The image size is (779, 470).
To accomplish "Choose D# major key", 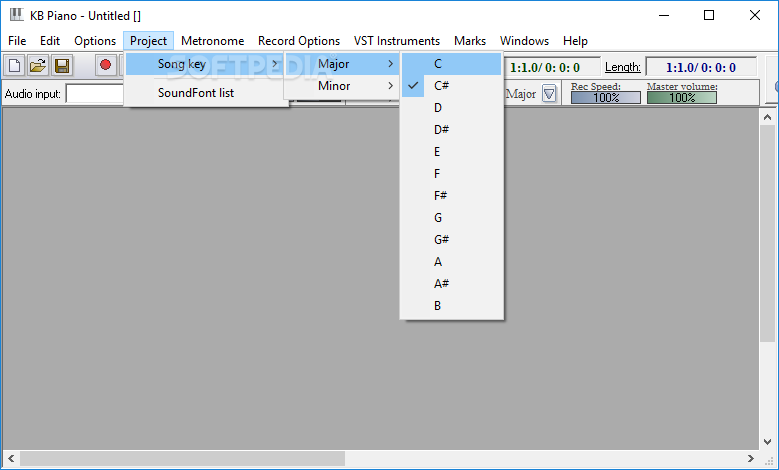I will (452, 130).
